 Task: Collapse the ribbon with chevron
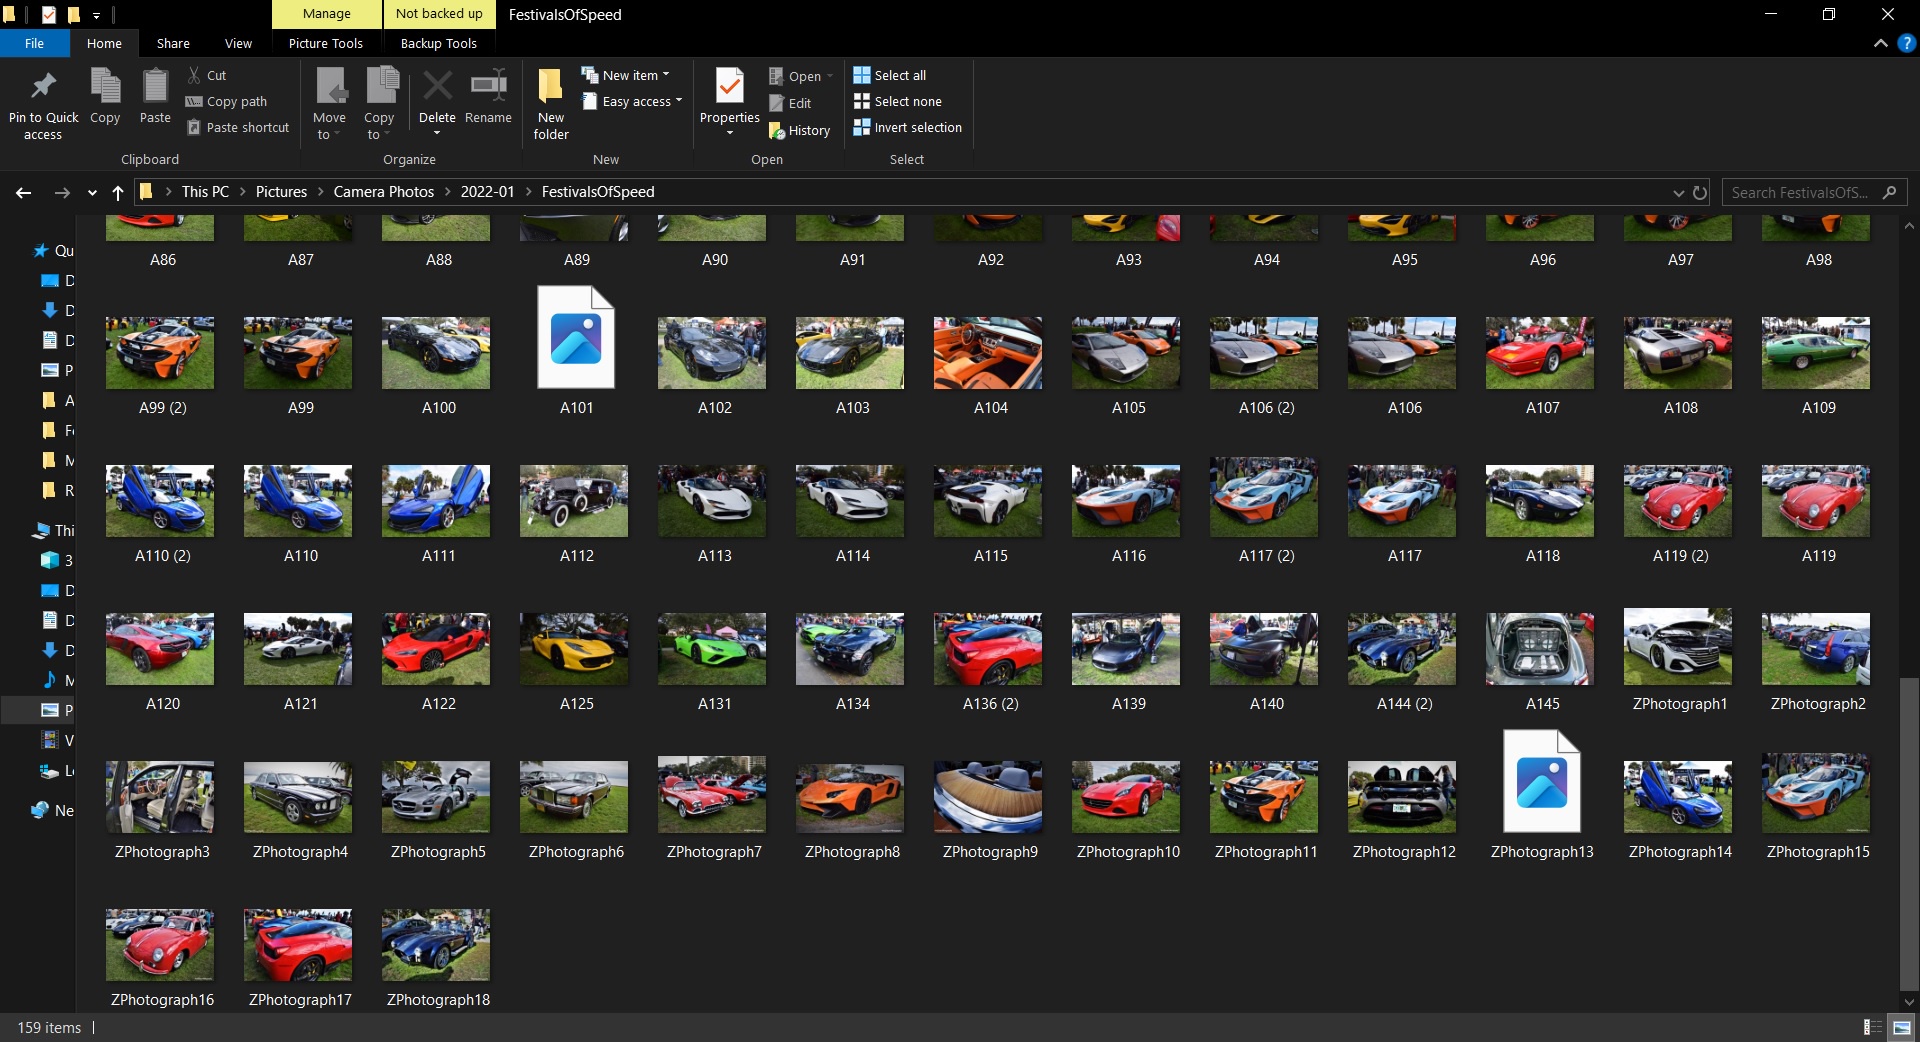pyautogui.click(x=1881, y=43)
